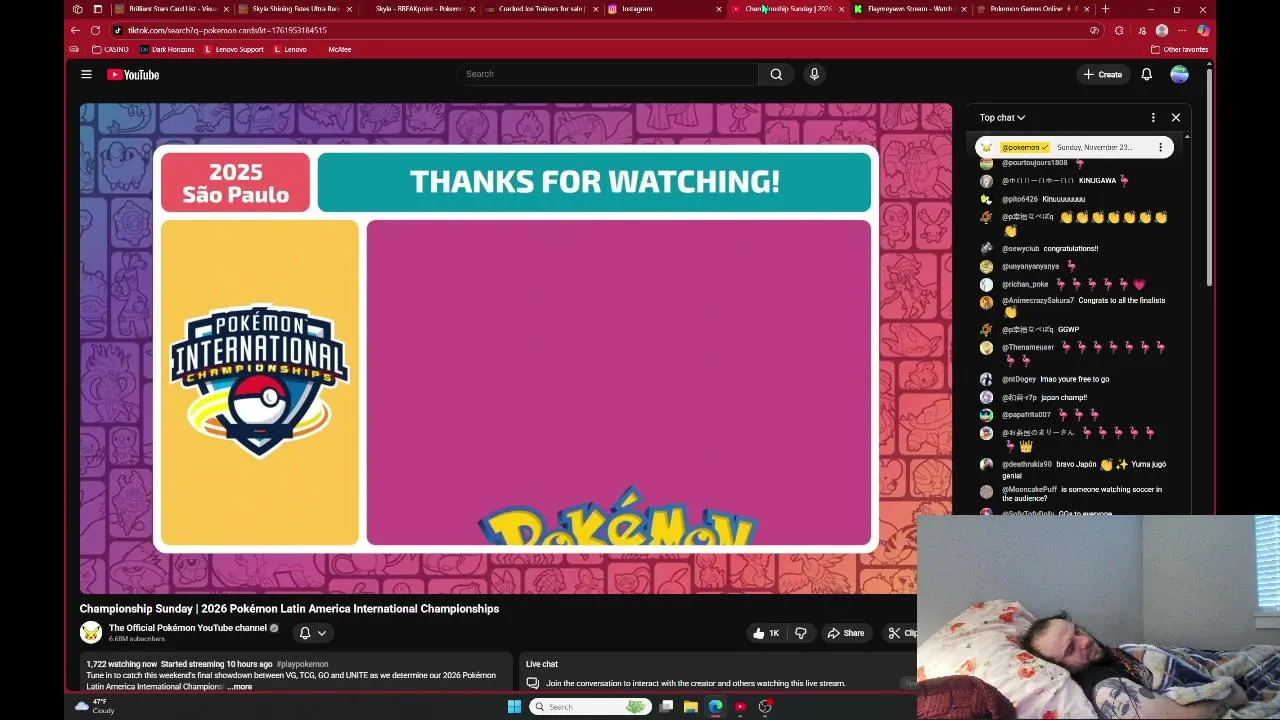
Task: Click the page vertical scrollbar
Action: click(1209, 175)
